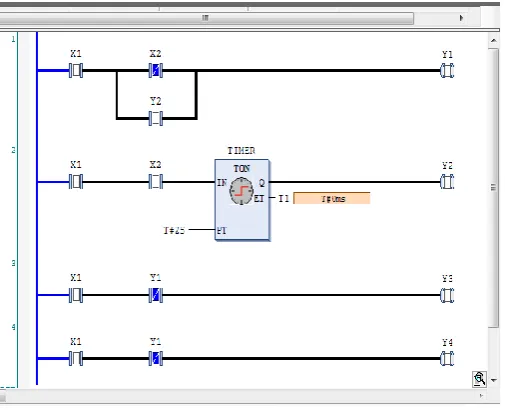Screen dimensions: 505x410
Task: Click the Q output pin of the timer
Action: tap(262, 183)
